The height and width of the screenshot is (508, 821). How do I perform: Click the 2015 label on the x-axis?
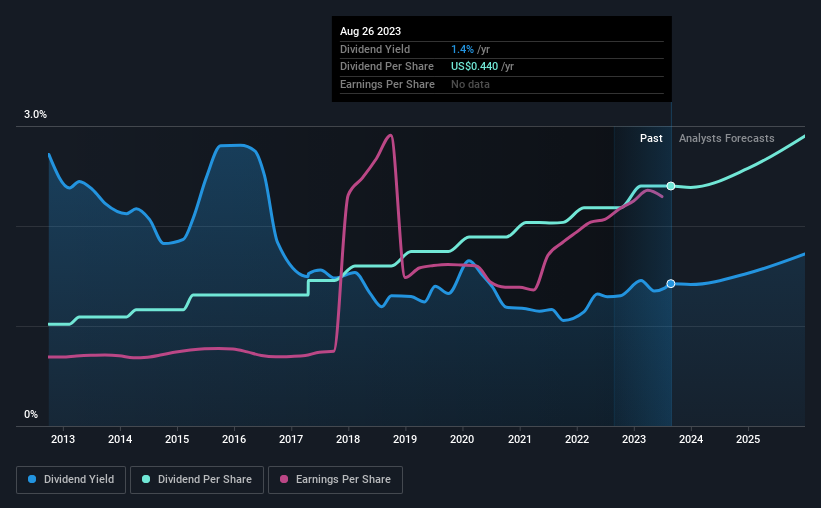177,439
